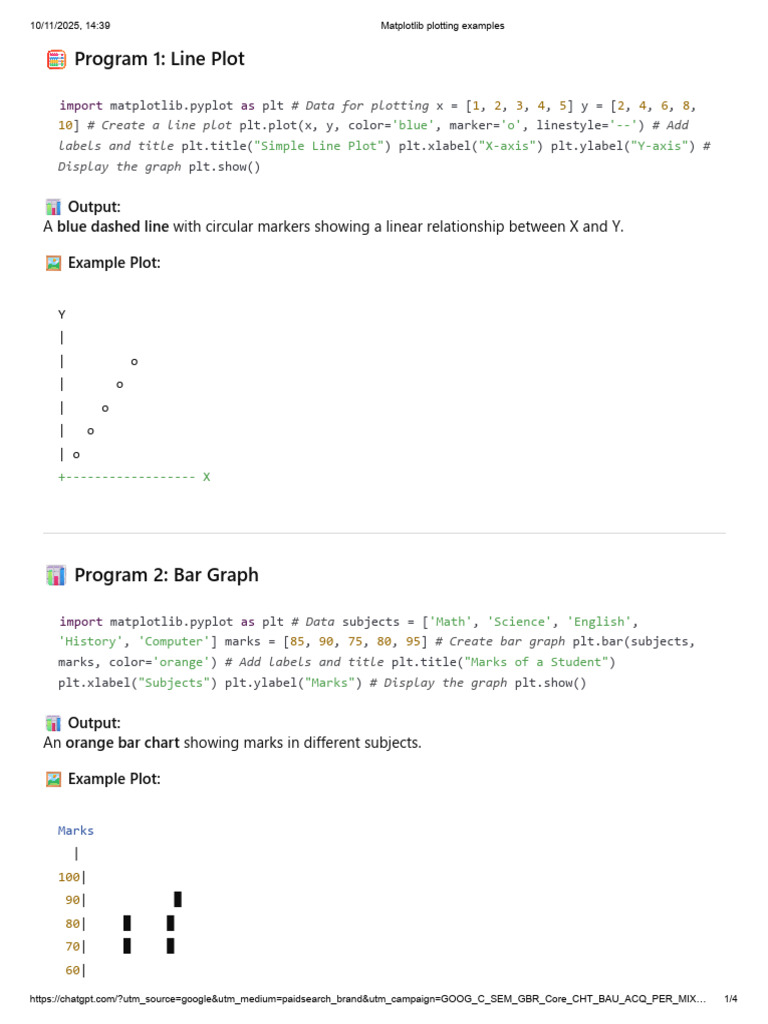Click the blue "Marks" axis label
Viewport: 768px width, 1024px height.
(76, 830)
